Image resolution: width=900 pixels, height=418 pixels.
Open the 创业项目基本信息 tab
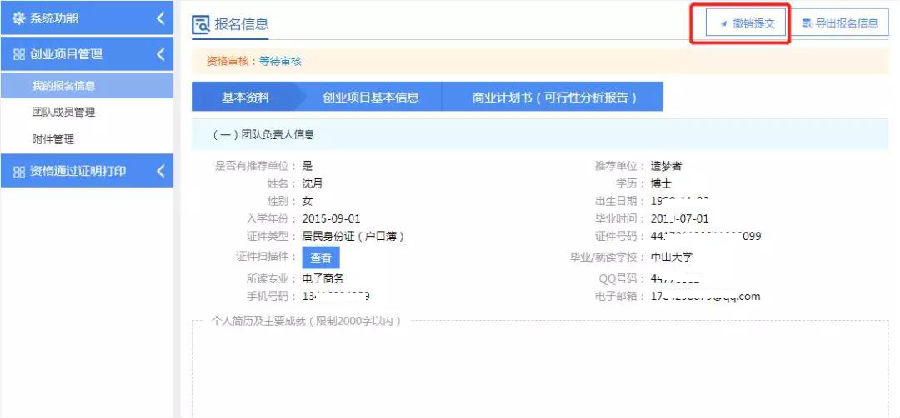point(369,98)
